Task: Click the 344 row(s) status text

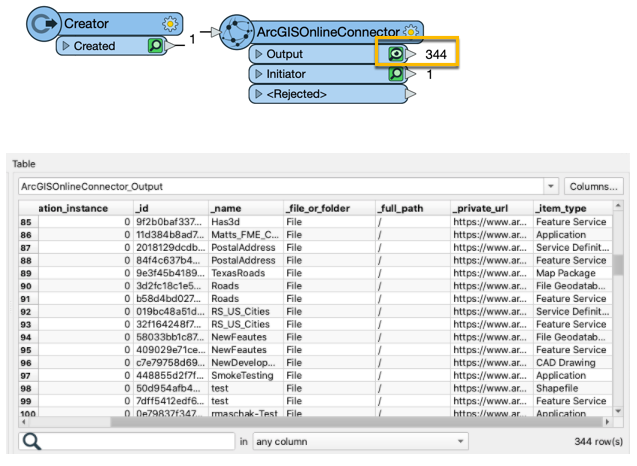Action: 598,442
